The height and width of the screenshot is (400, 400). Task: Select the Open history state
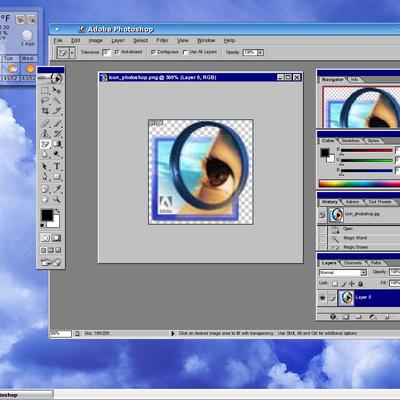click(359, 229)
